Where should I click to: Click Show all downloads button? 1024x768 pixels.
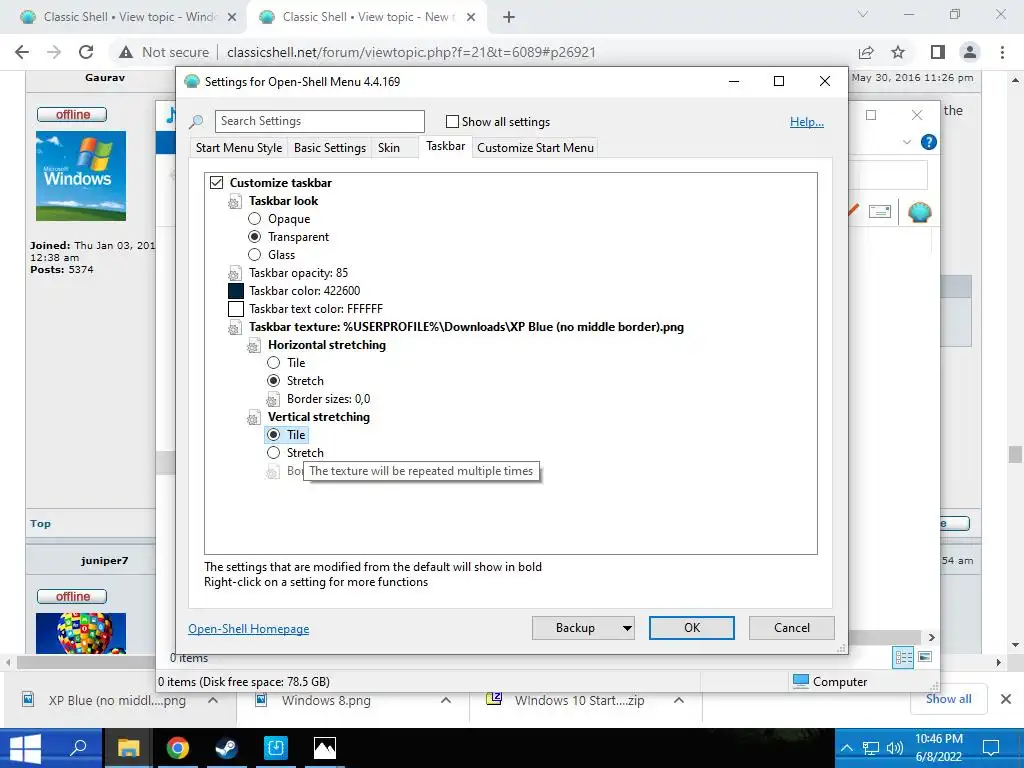point(948,699)
